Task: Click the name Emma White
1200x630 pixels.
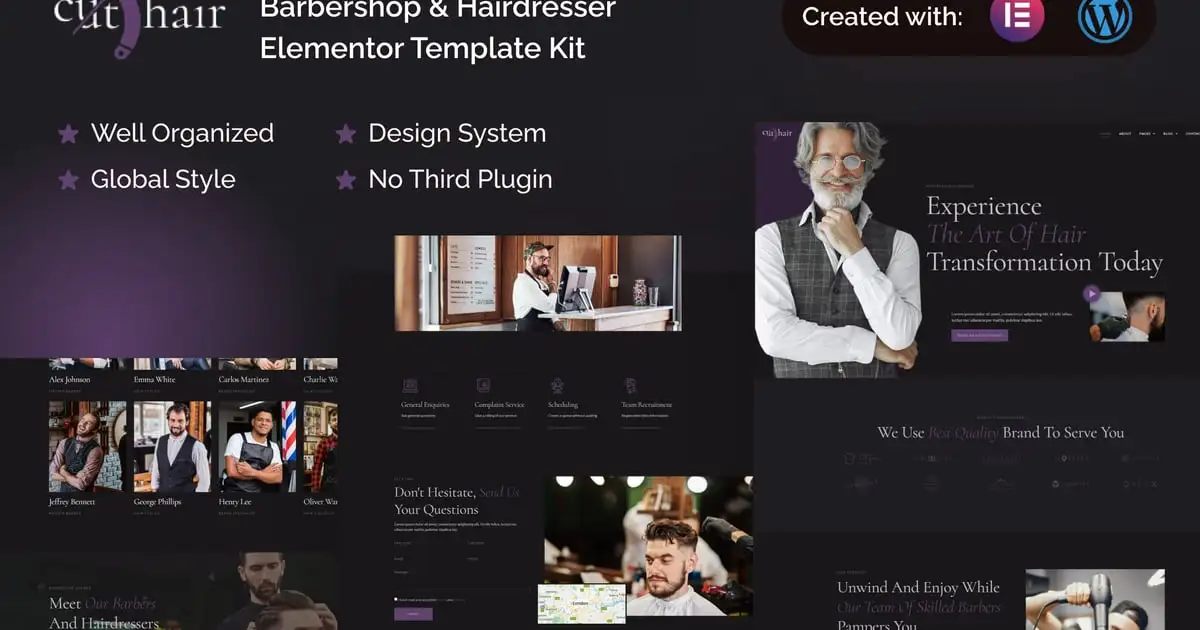Action: [x=155, y=380]
